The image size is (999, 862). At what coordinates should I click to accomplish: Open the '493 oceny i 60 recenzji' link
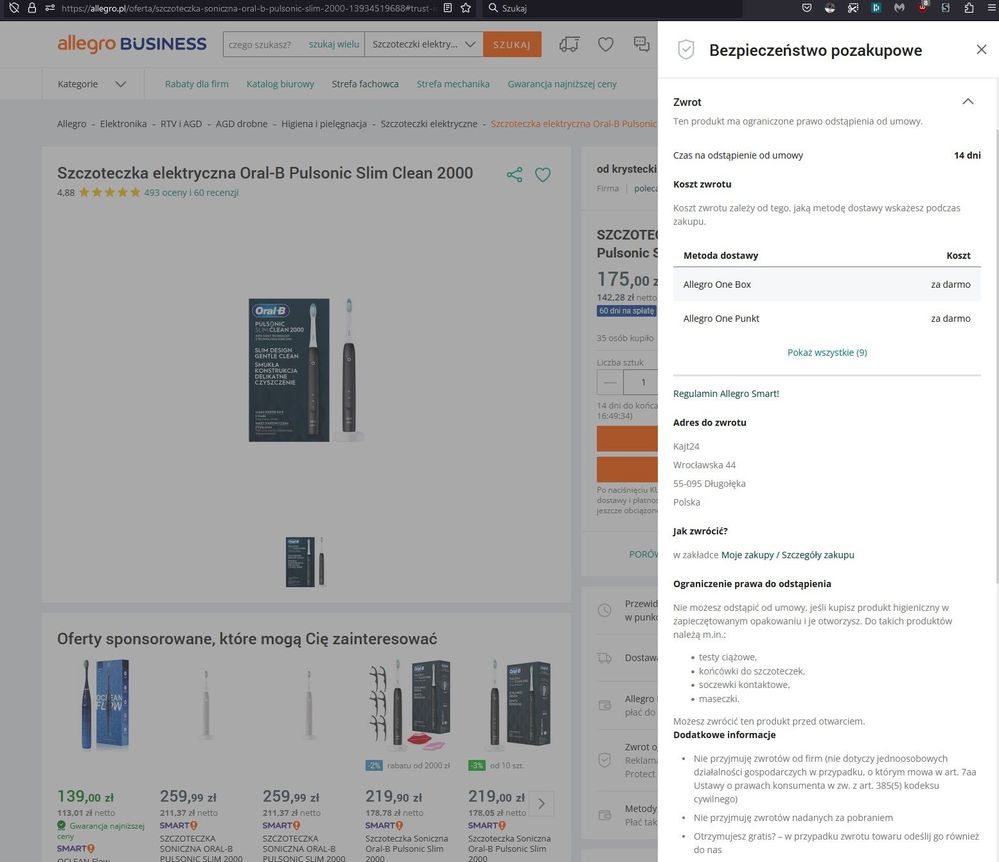(x=191, y=192)
